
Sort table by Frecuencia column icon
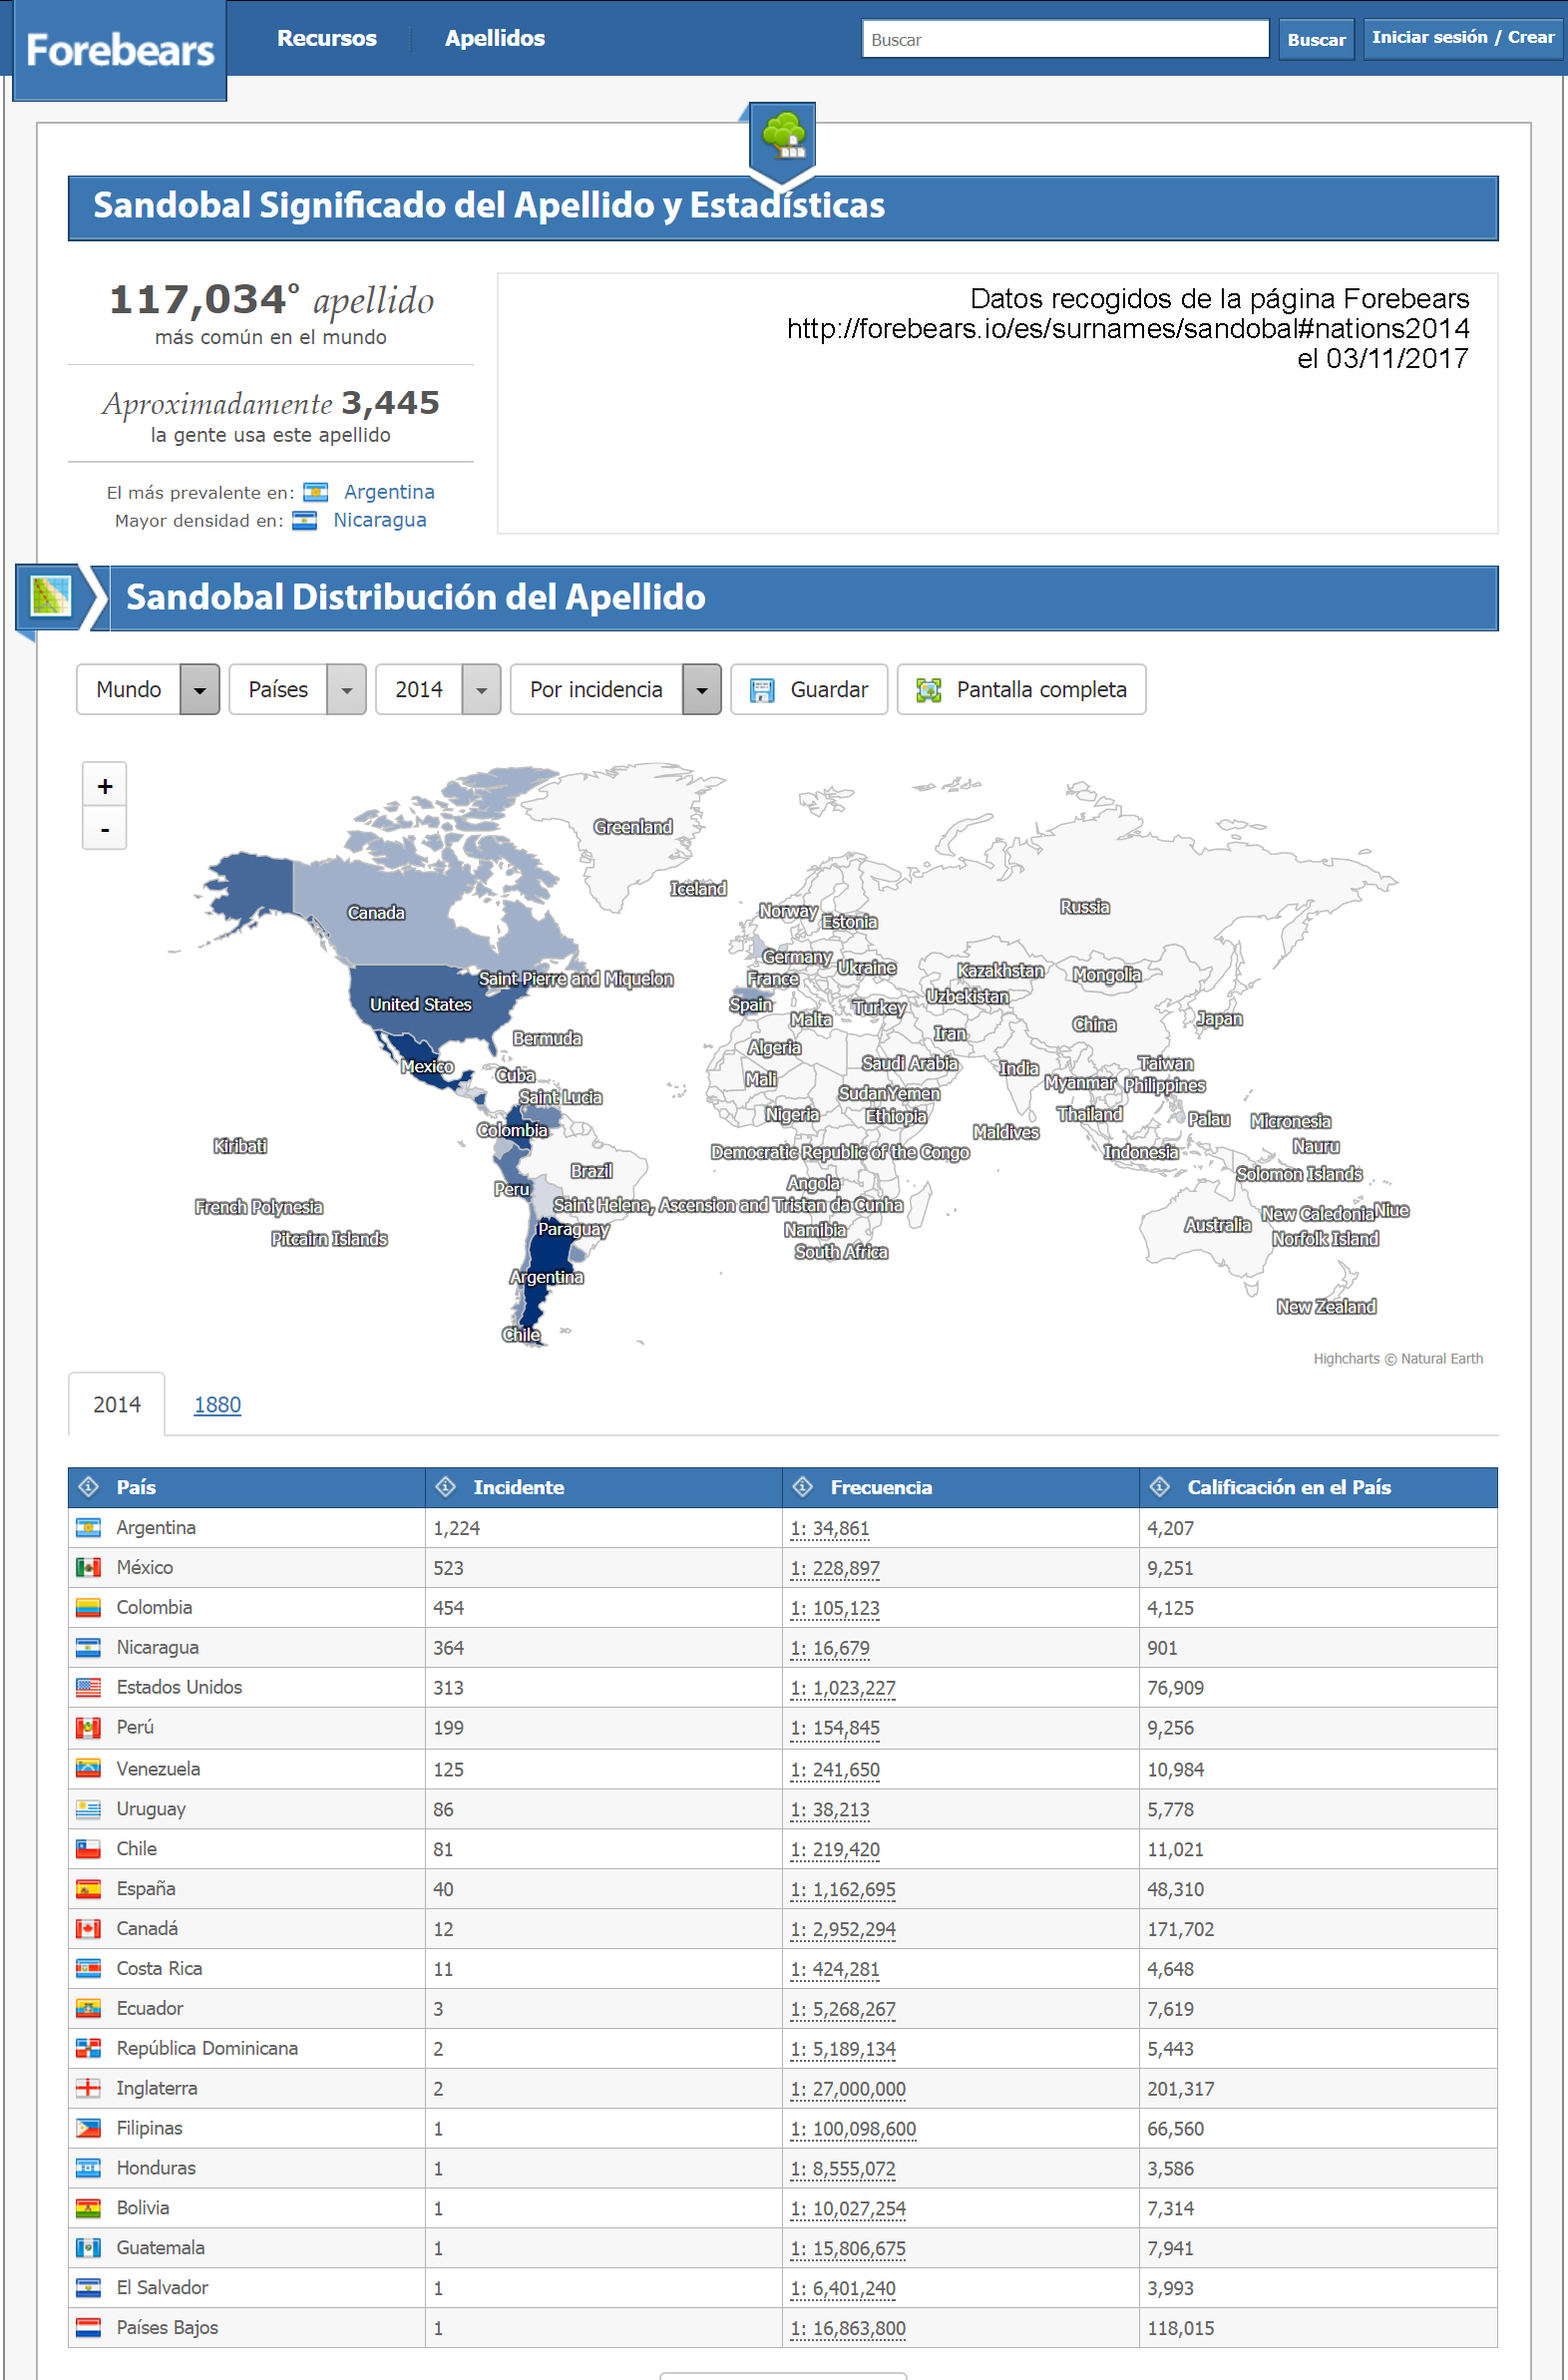point(802,1487)
